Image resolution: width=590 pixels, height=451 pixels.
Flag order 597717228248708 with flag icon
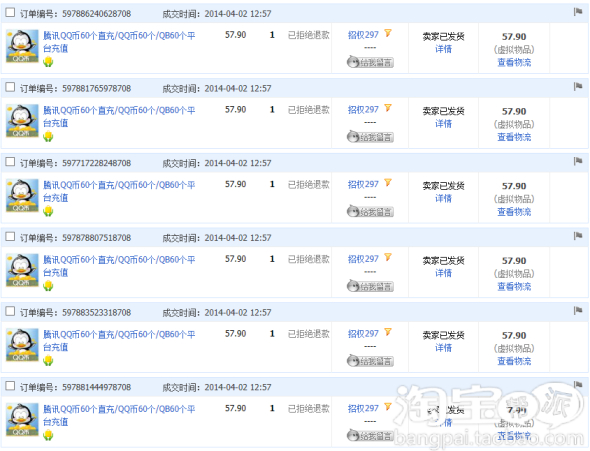coord(578,161)
